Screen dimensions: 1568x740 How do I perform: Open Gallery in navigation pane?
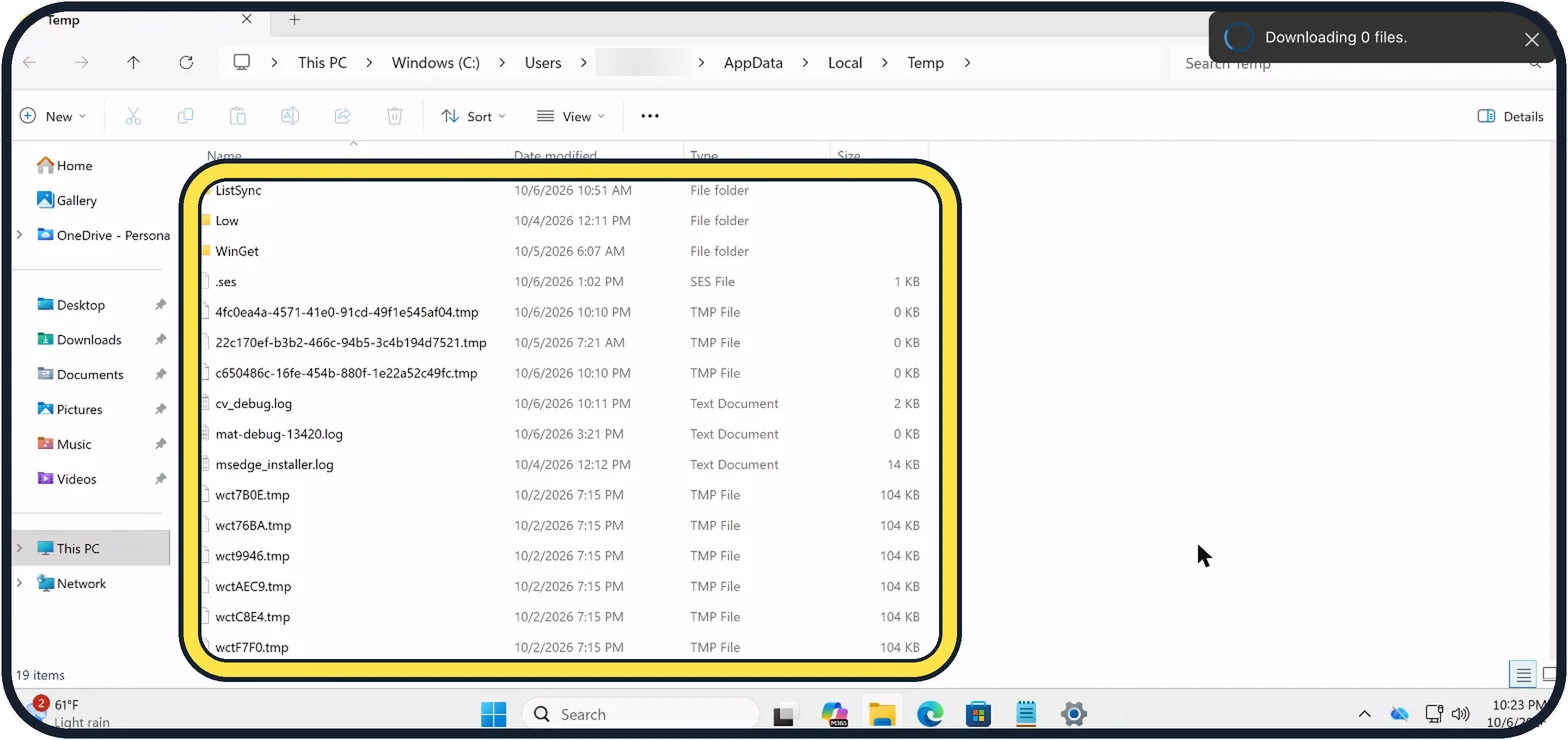point(67,200)
